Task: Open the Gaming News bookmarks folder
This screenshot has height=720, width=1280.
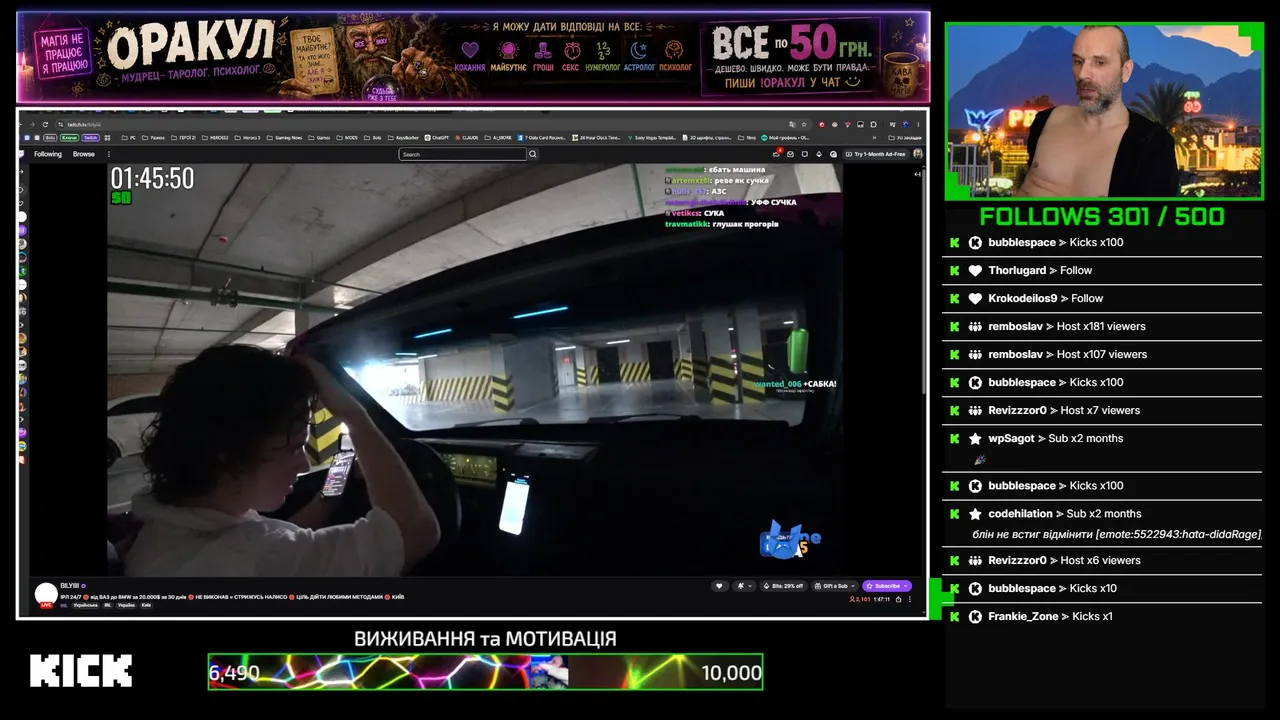Action: pos(285,137)
